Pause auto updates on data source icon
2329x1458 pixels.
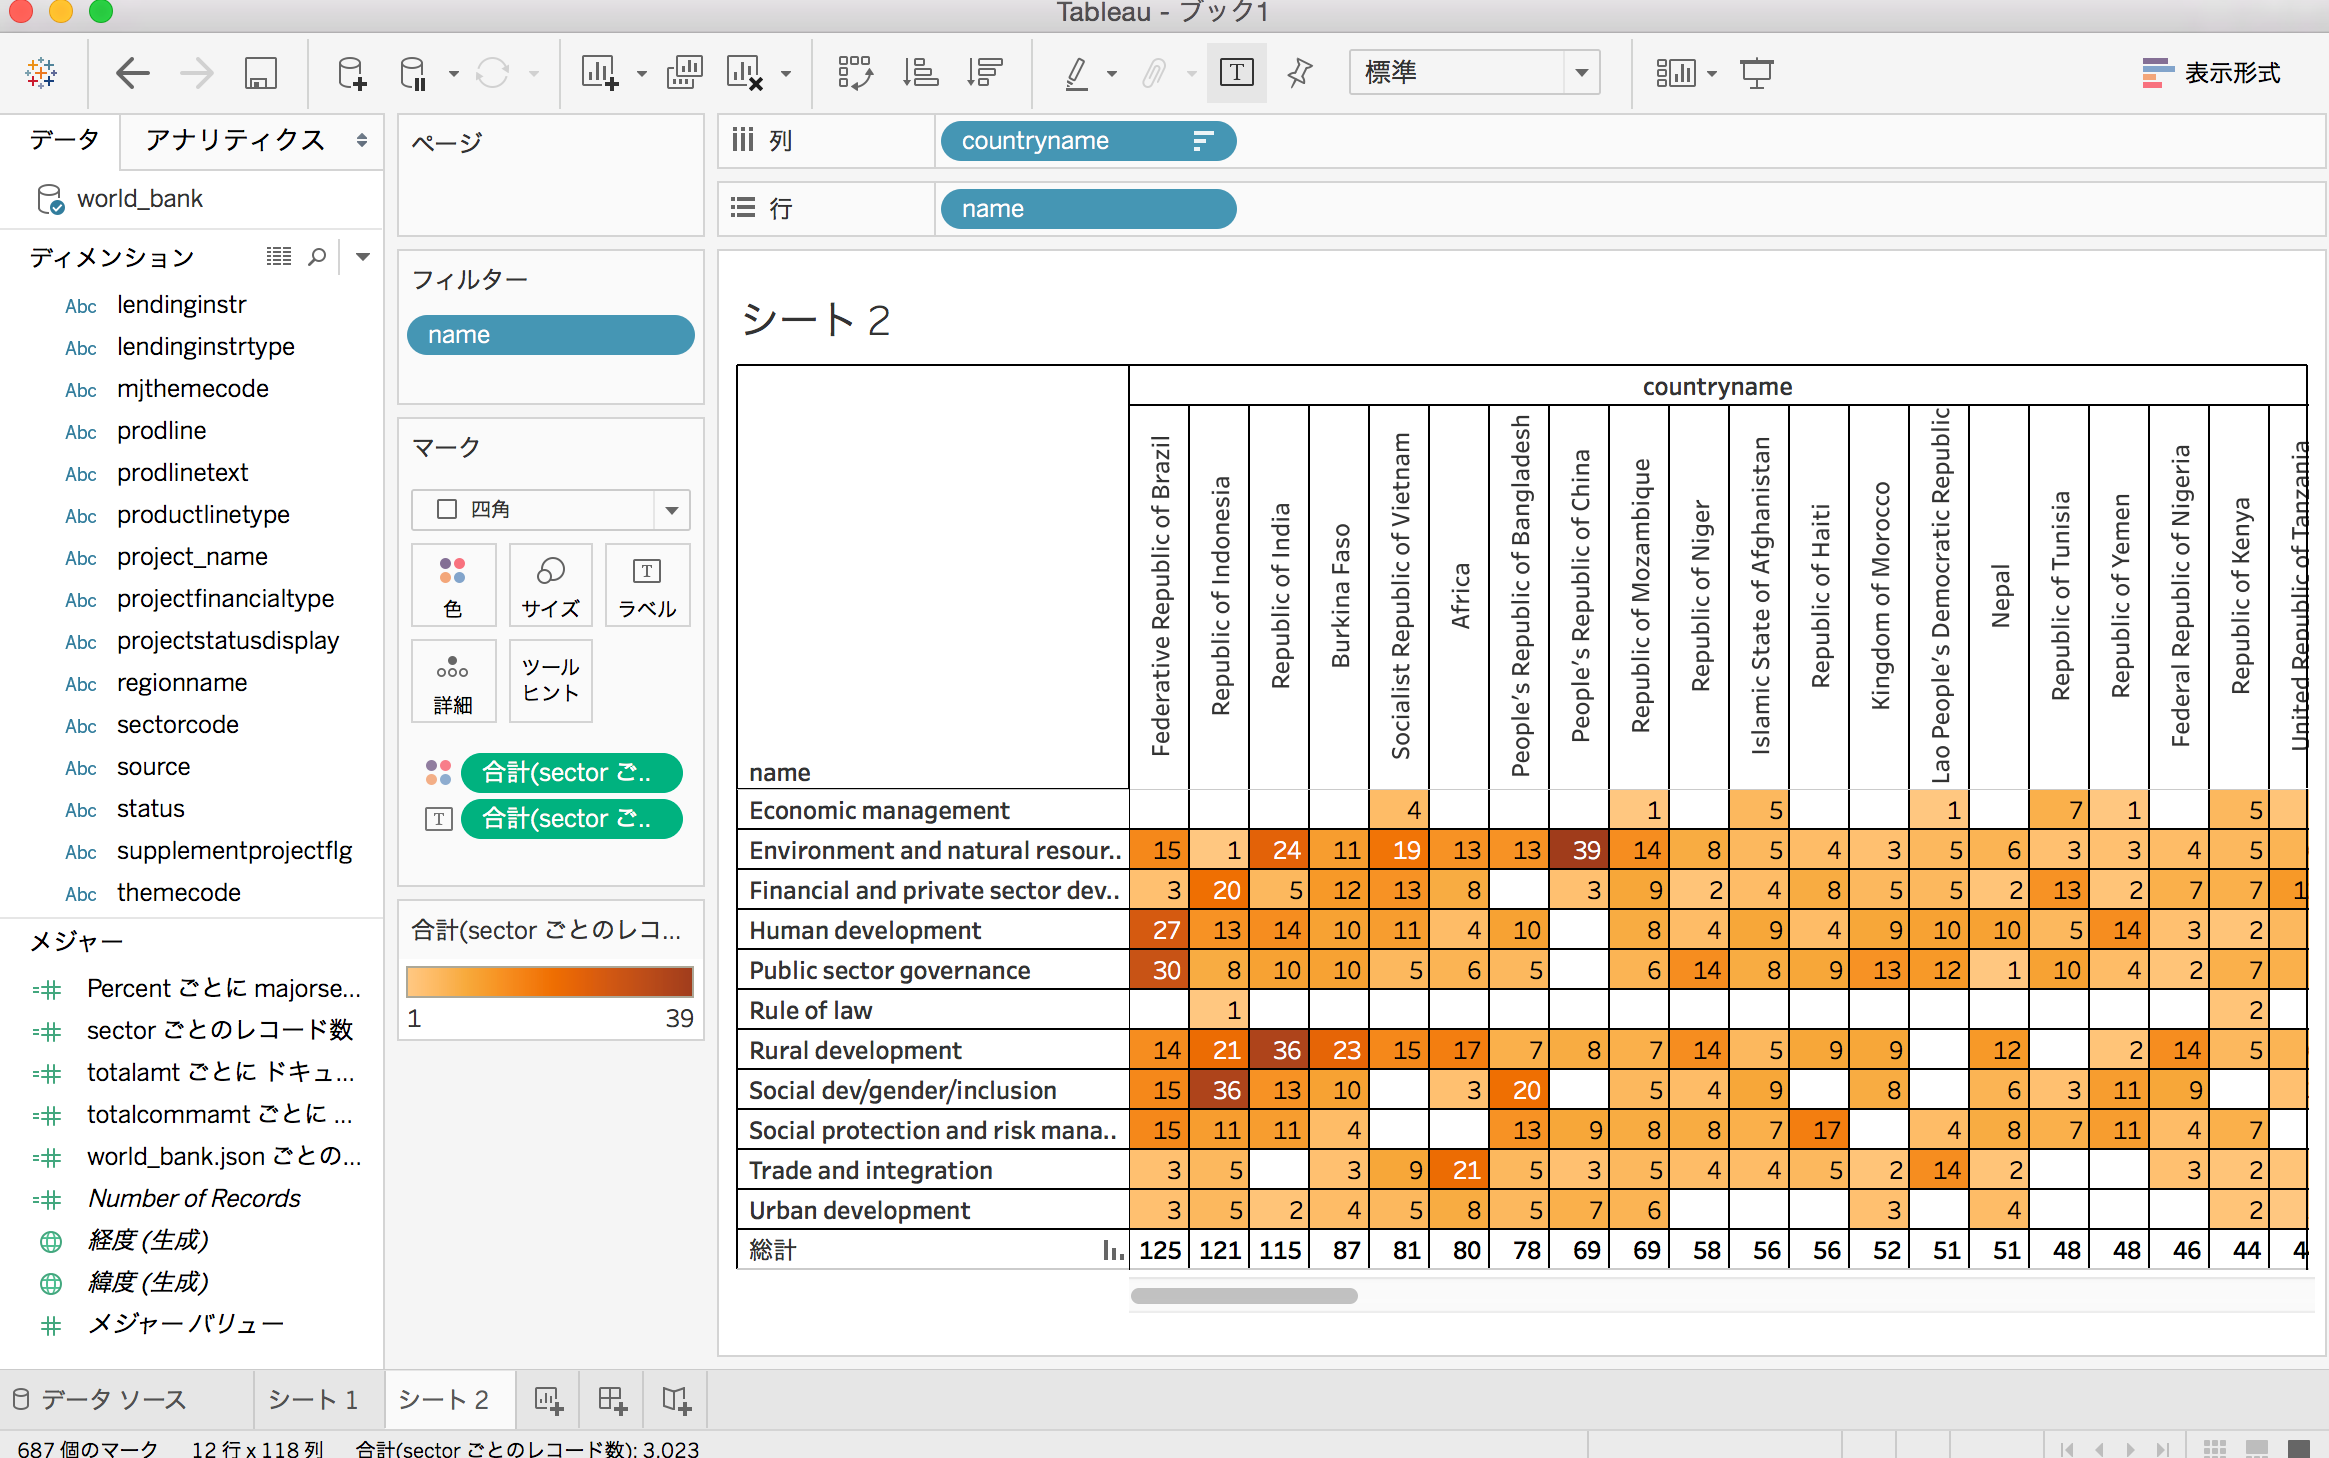point(413,73)
